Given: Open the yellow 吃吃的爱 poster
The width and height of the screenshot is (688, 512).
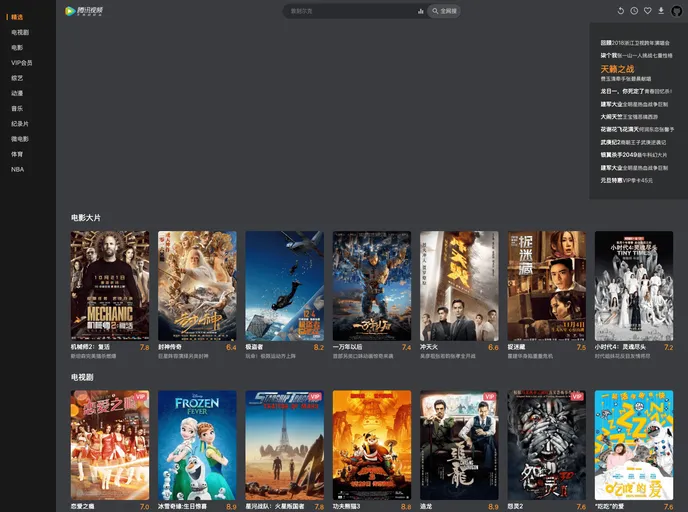Looking at the screenshot, I should 634,445.
